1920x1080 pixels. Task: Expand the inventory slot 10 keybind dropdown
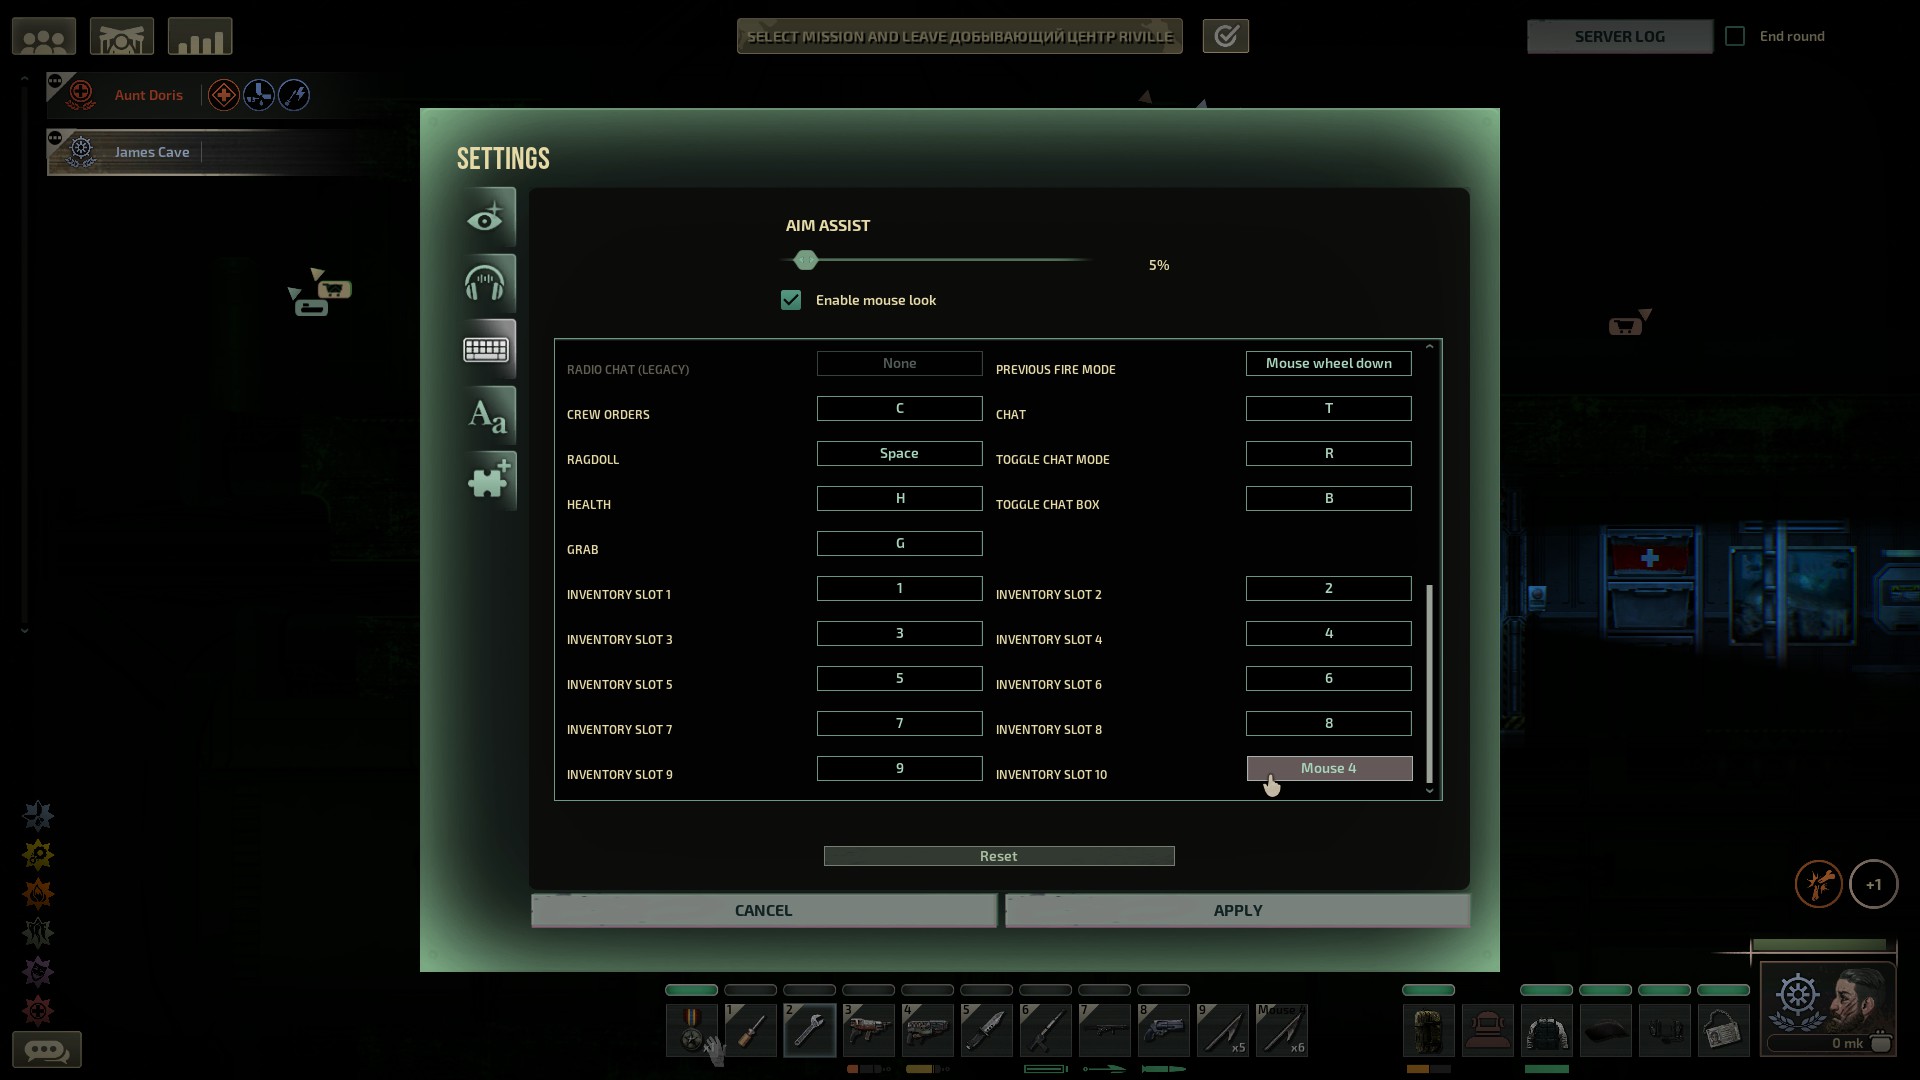tap(1328, 767)
